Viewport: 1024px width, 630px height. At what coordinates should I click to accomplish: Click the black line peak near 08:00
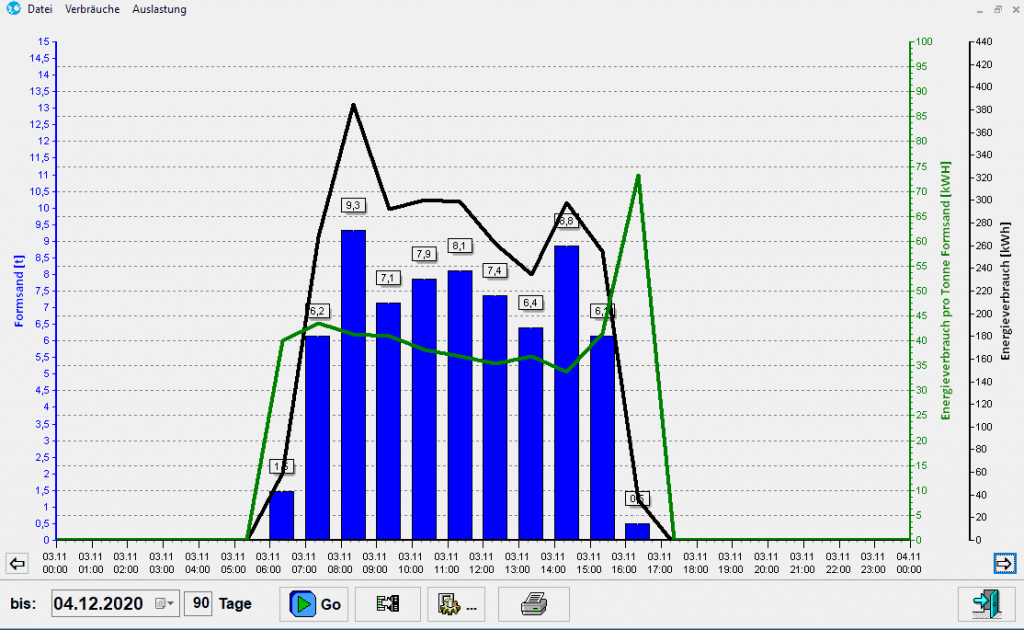coord(353,105)
